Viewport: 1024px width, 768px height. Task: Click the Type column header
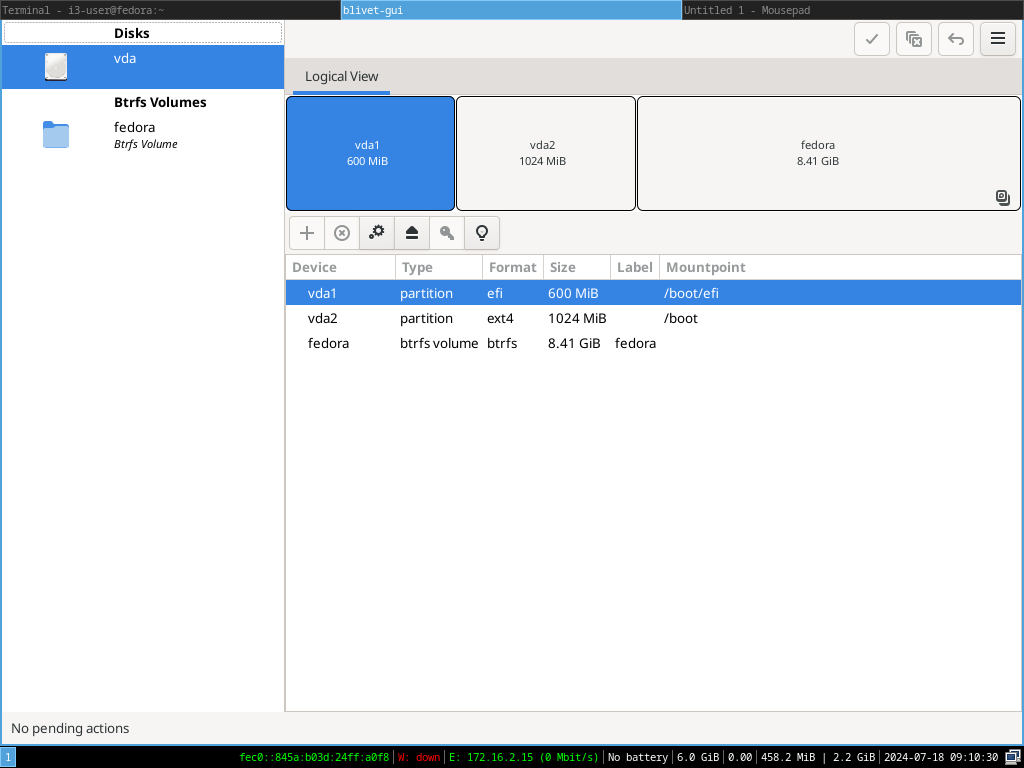point(439,267)
